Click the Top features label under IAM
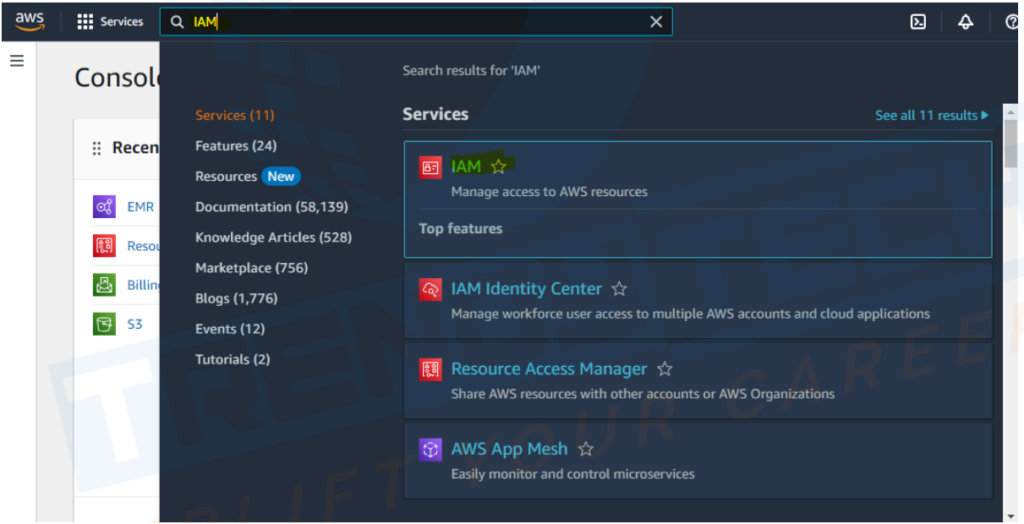Image resolution: width=1024 pixels, height=524 pixels. coord(460,229)
